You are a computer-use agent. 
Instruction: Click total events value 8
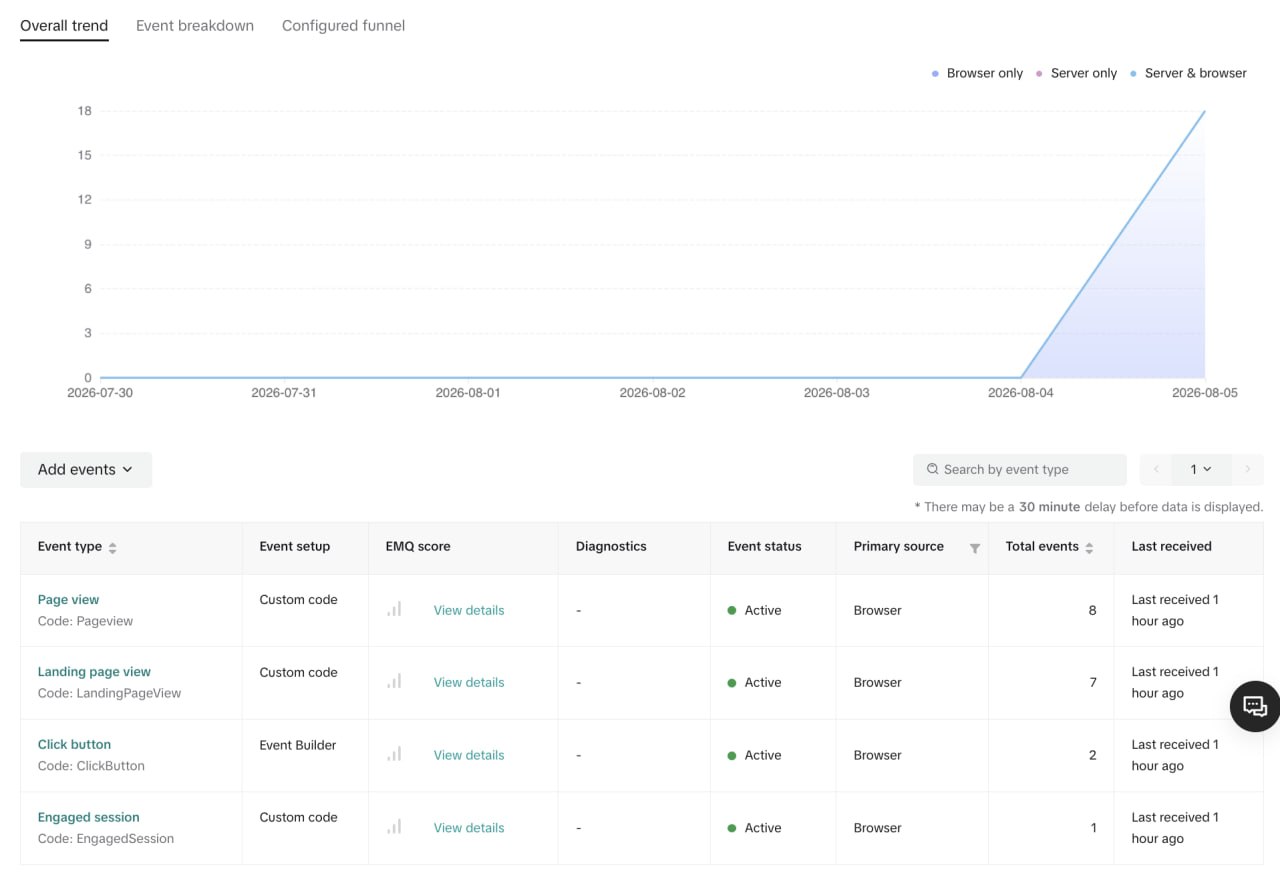(1092, 610)
